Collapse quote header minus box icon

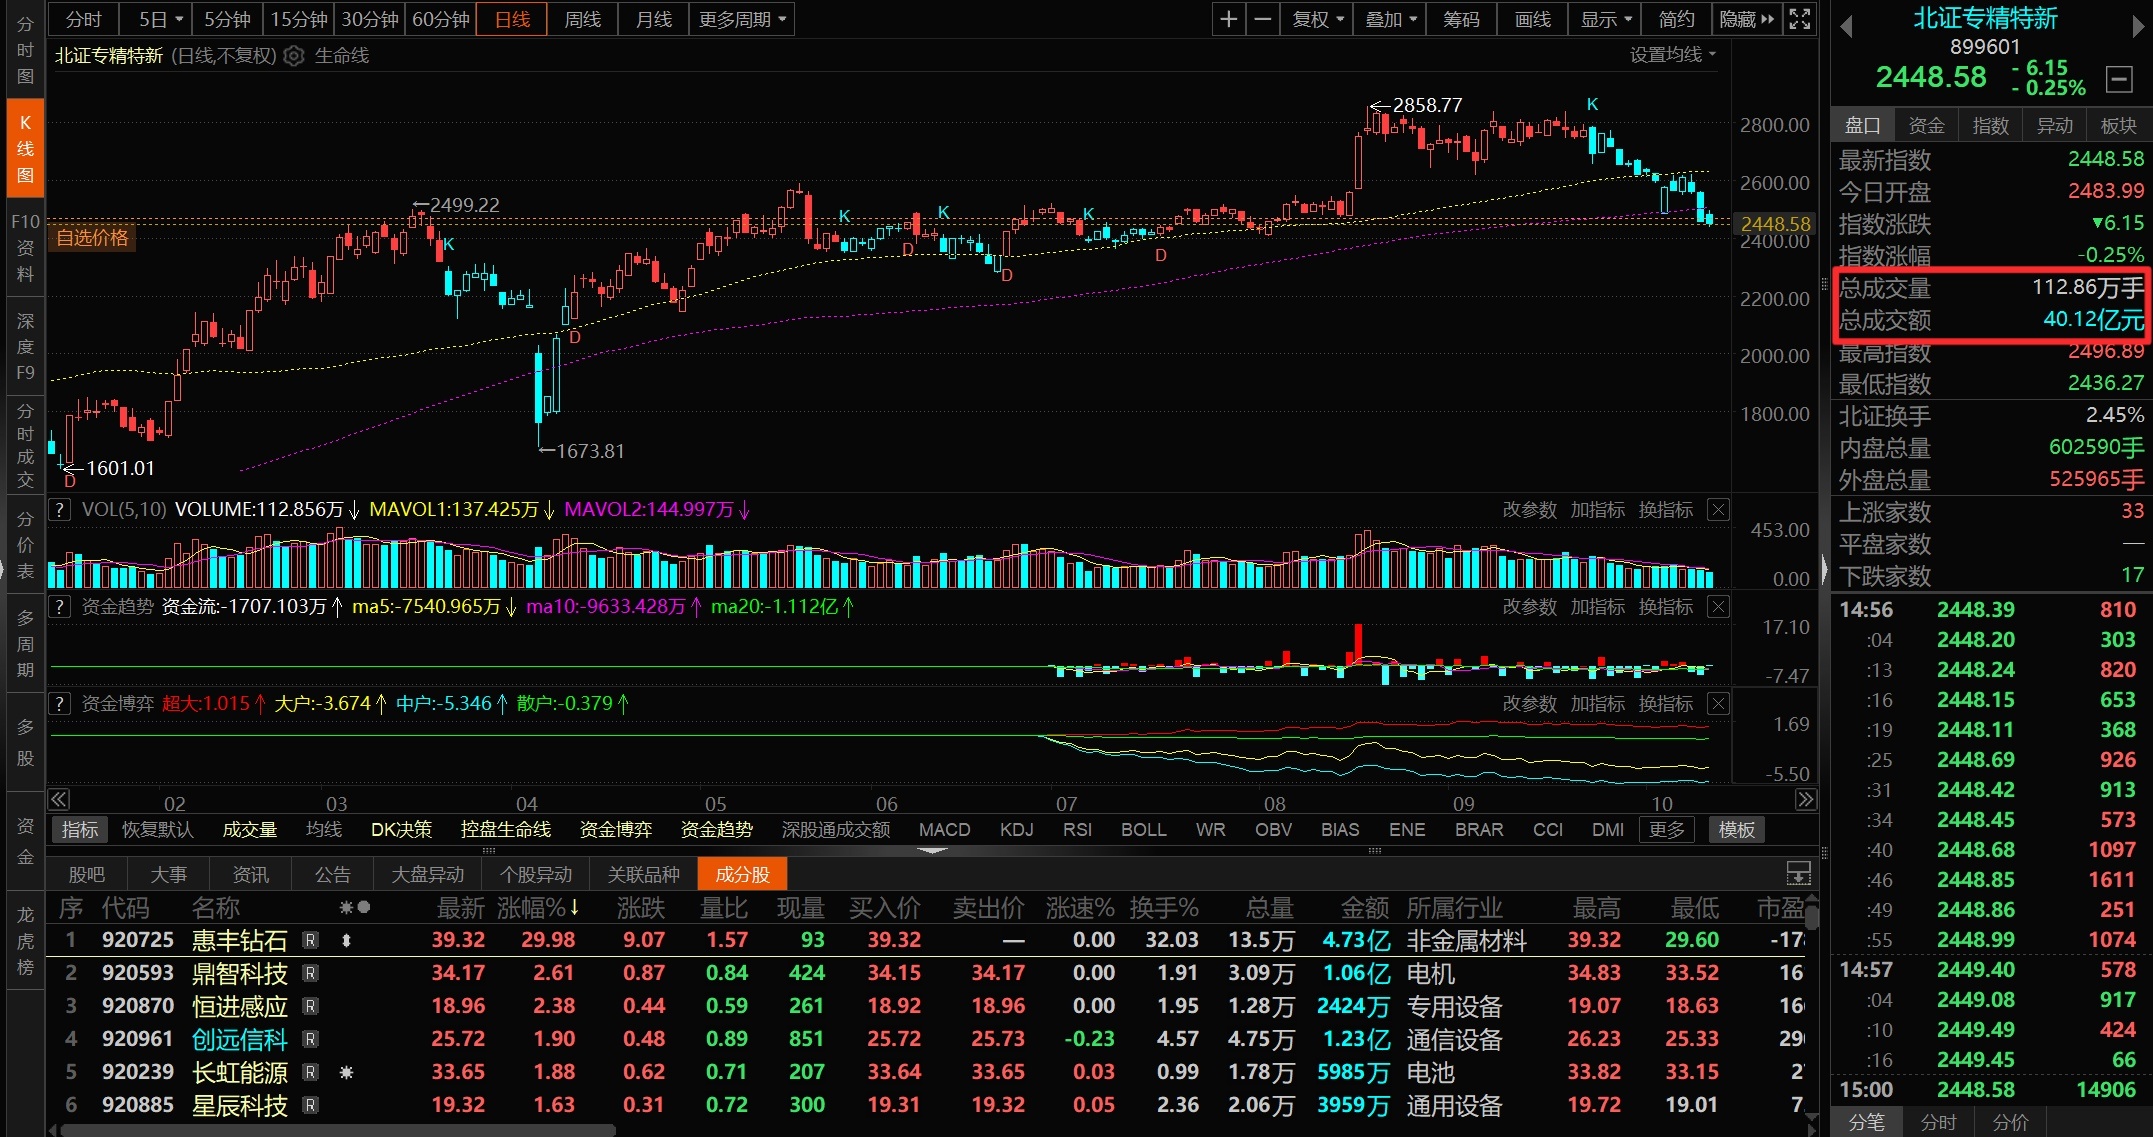pyautogui.click(x=2118, y=79)
